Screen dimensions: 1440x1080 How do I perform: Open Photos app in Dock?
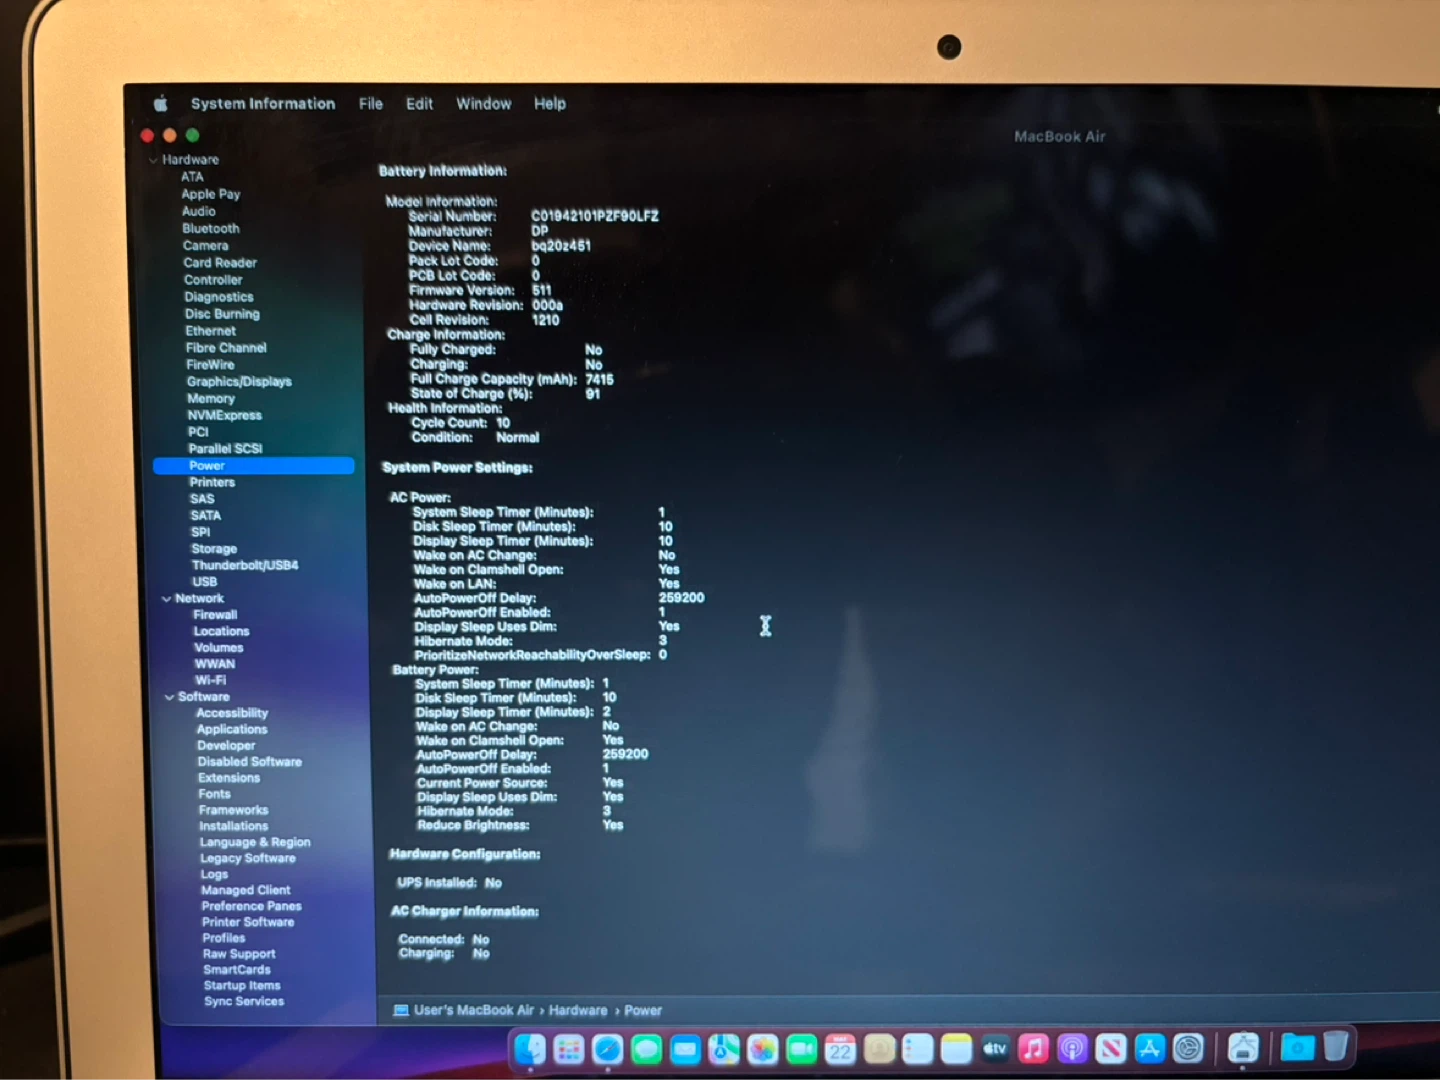(762, 1049)
